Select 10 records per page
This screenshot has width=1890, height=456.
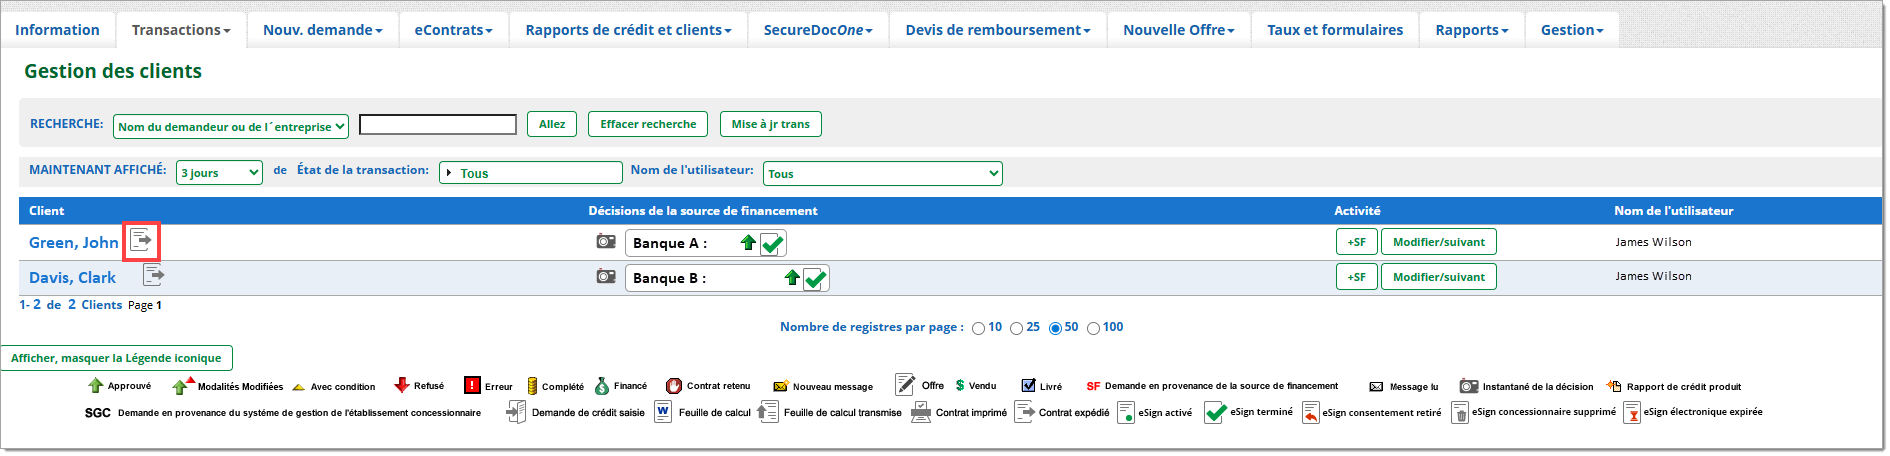tap(978, 328)
